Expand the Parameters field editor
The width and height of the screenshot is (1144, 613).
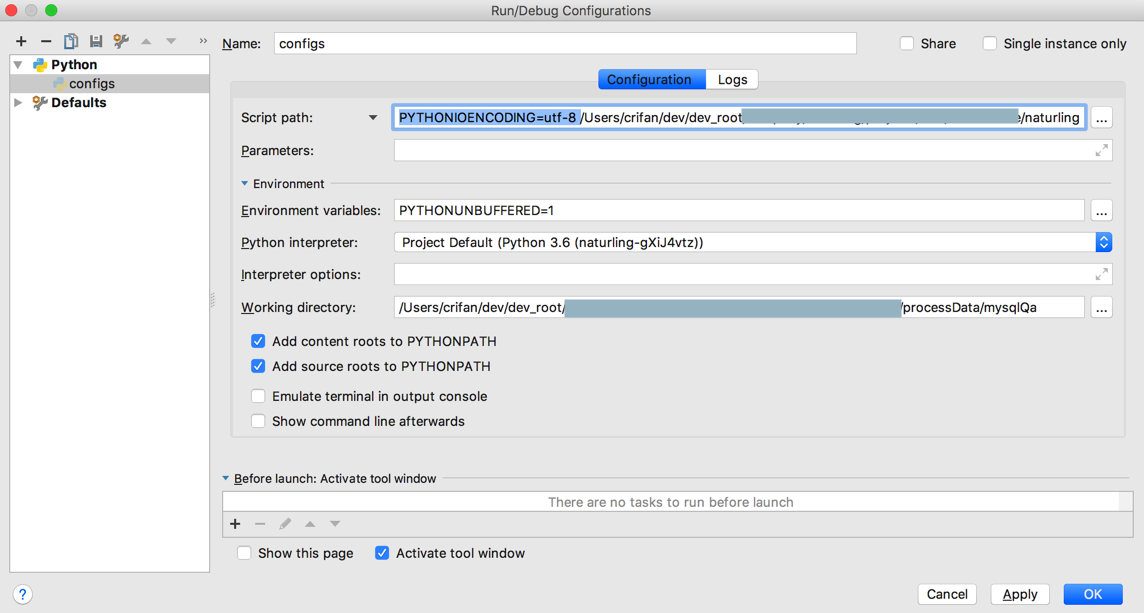click(1101, 150)
